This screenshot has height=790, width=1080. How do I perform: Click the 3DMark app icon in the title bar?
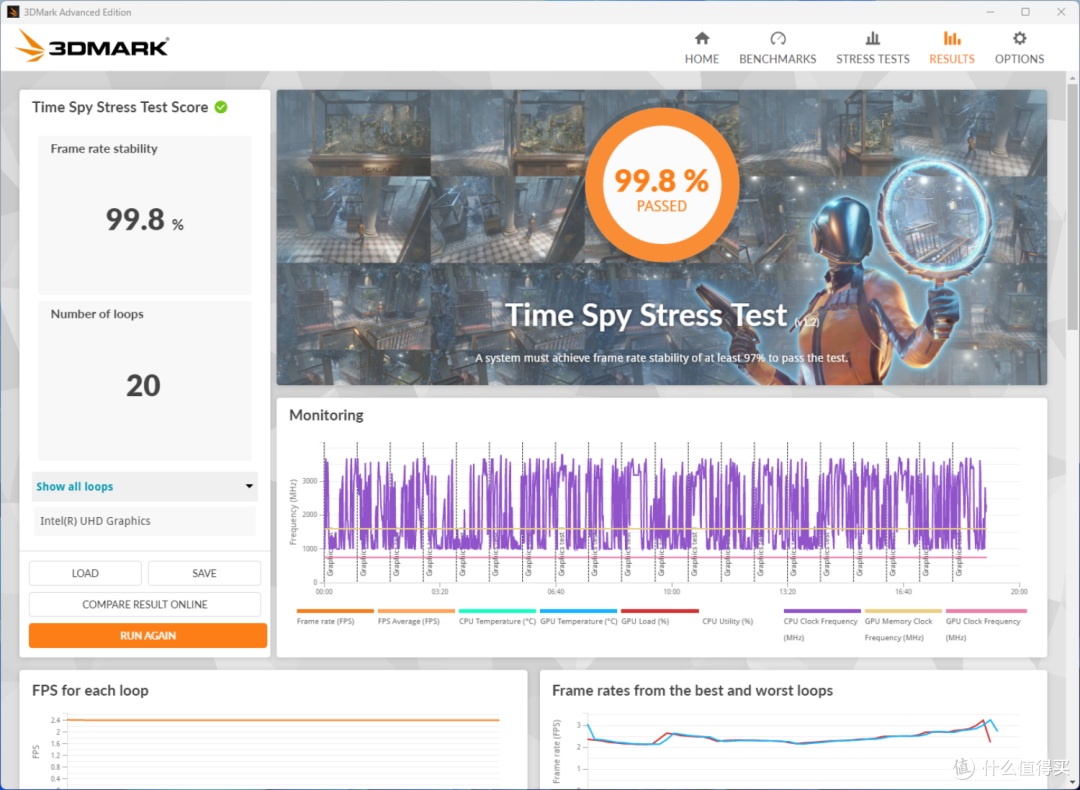[x=12, y=12]
